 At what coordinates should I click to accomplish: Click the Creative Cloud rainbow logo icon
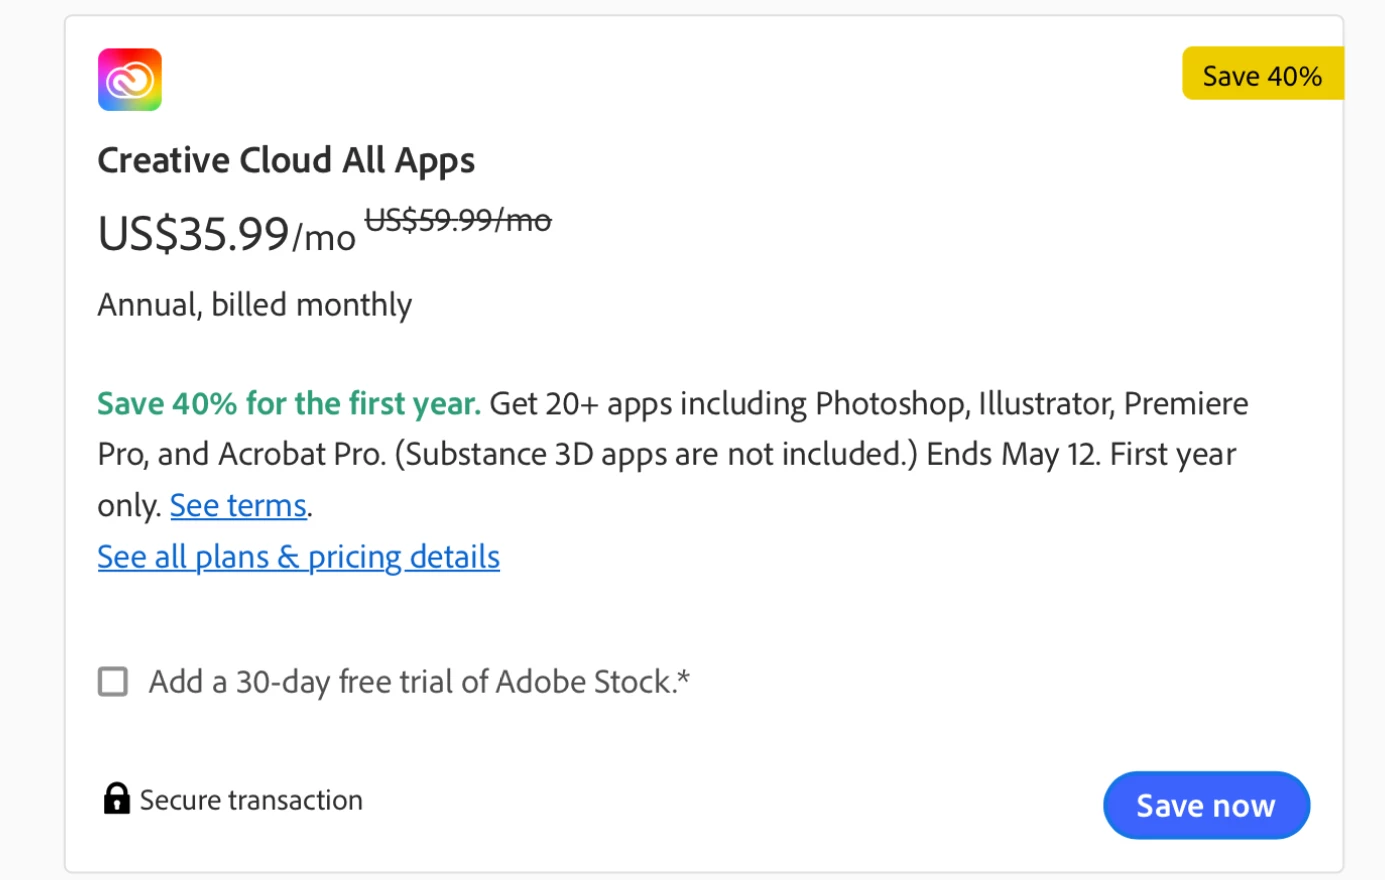(x=130, y=80)
